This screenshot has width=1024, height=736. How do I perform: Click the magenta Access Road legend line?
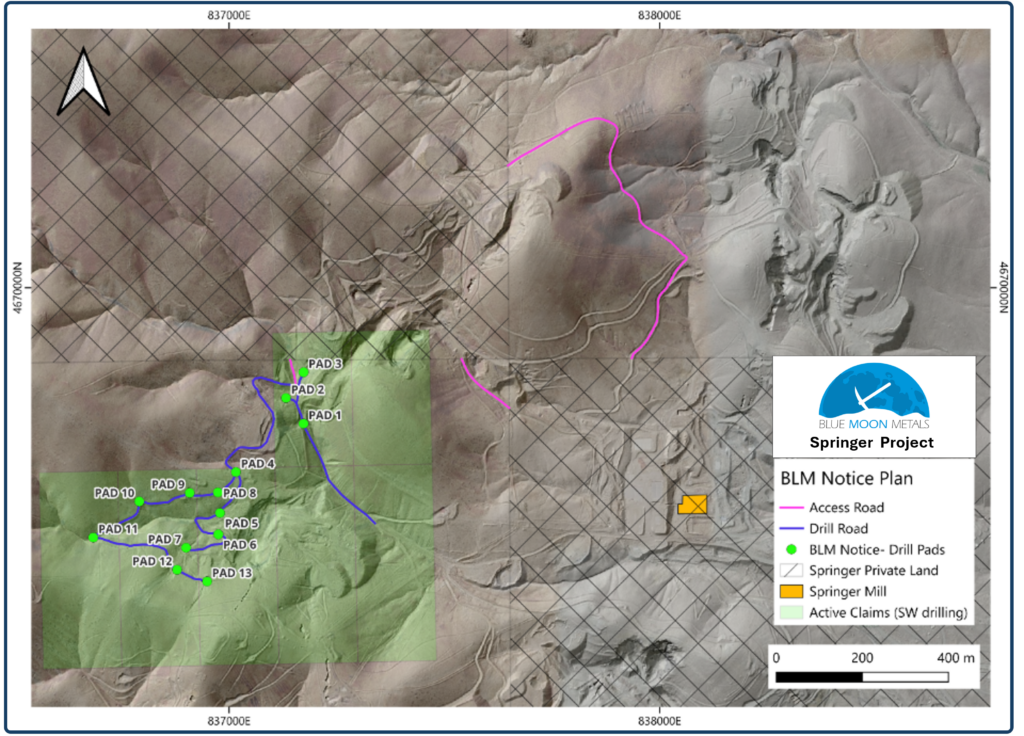pyautogui.click(x=791, y=507)
